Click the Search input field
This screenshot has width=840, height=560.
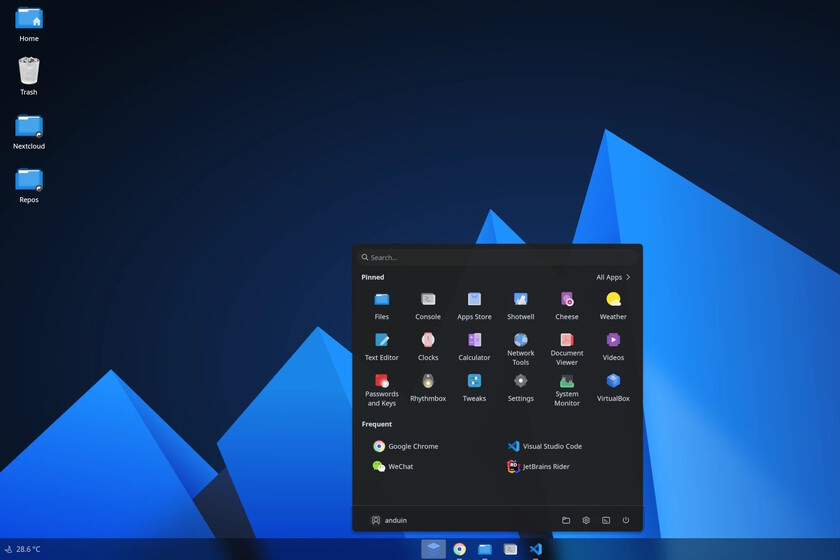497,257
